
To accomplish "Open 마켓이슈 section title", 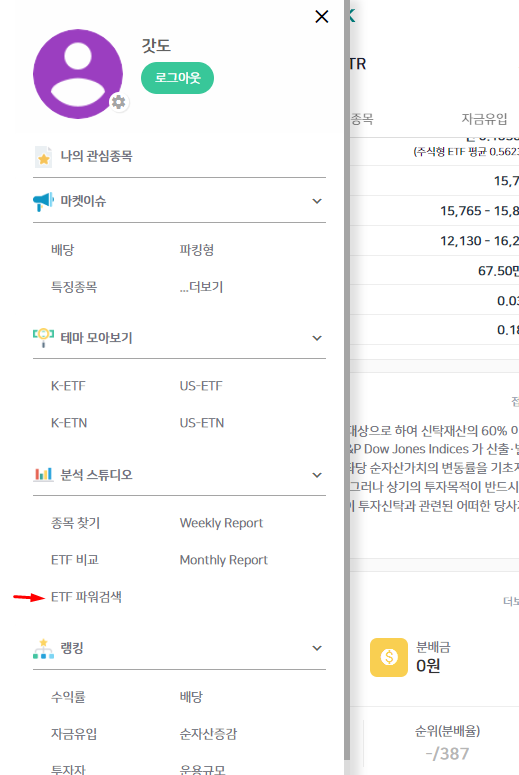I will (x=83, y=201).
